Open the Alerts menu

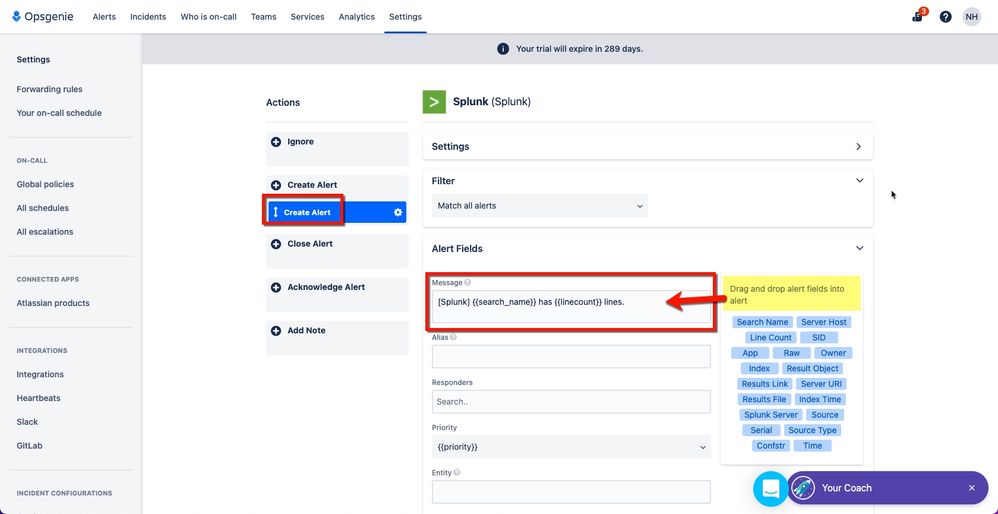tap(104, 17)
